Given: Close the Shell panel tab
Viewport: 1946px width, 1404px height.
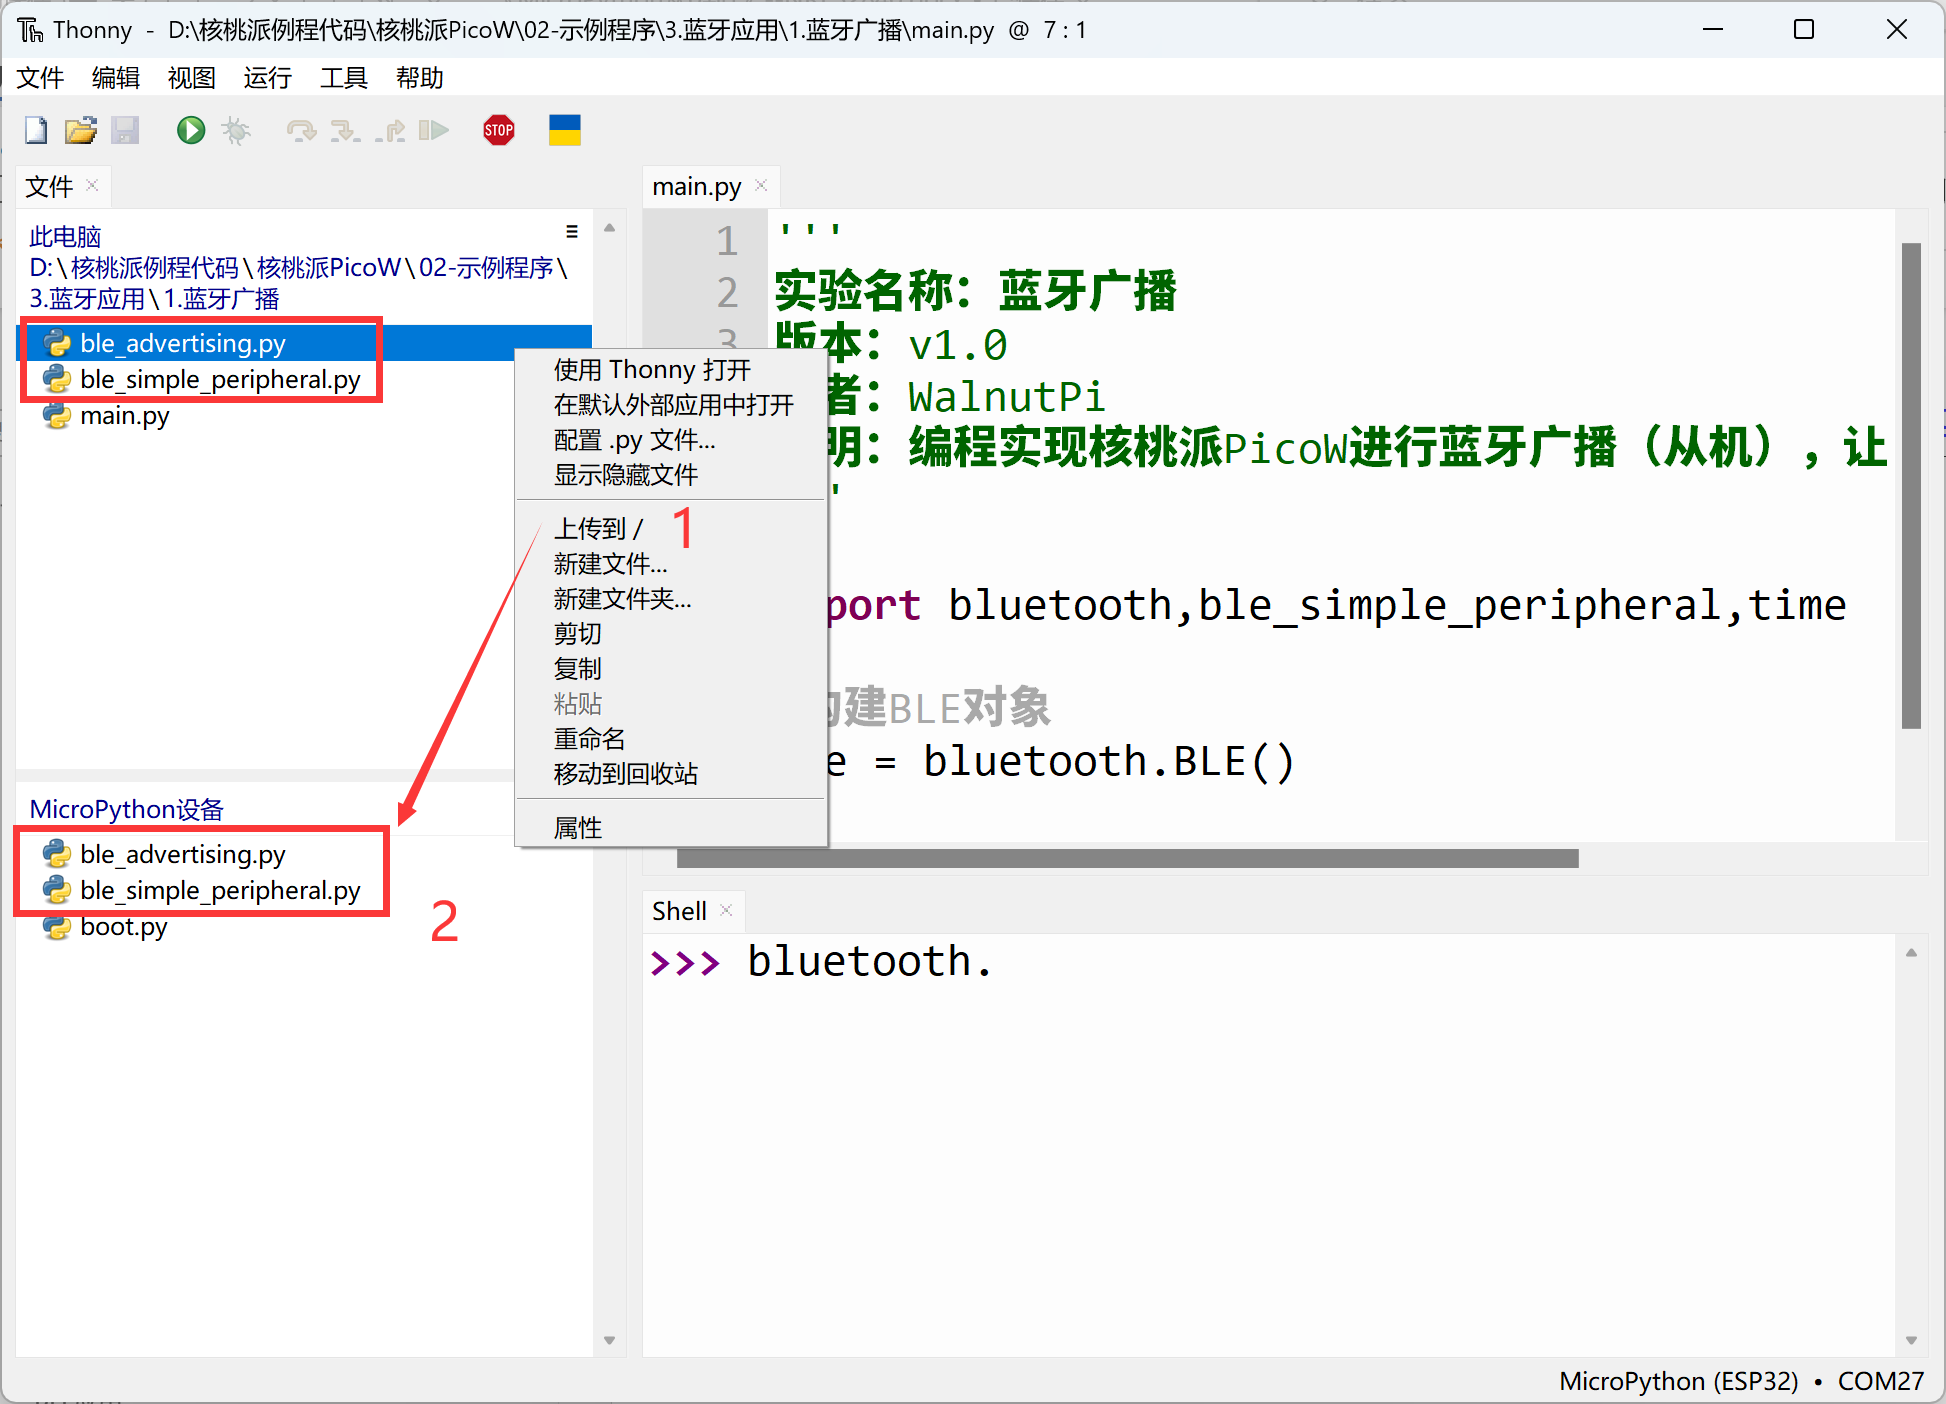Looking at the screenshot, I should pos(726,910).
